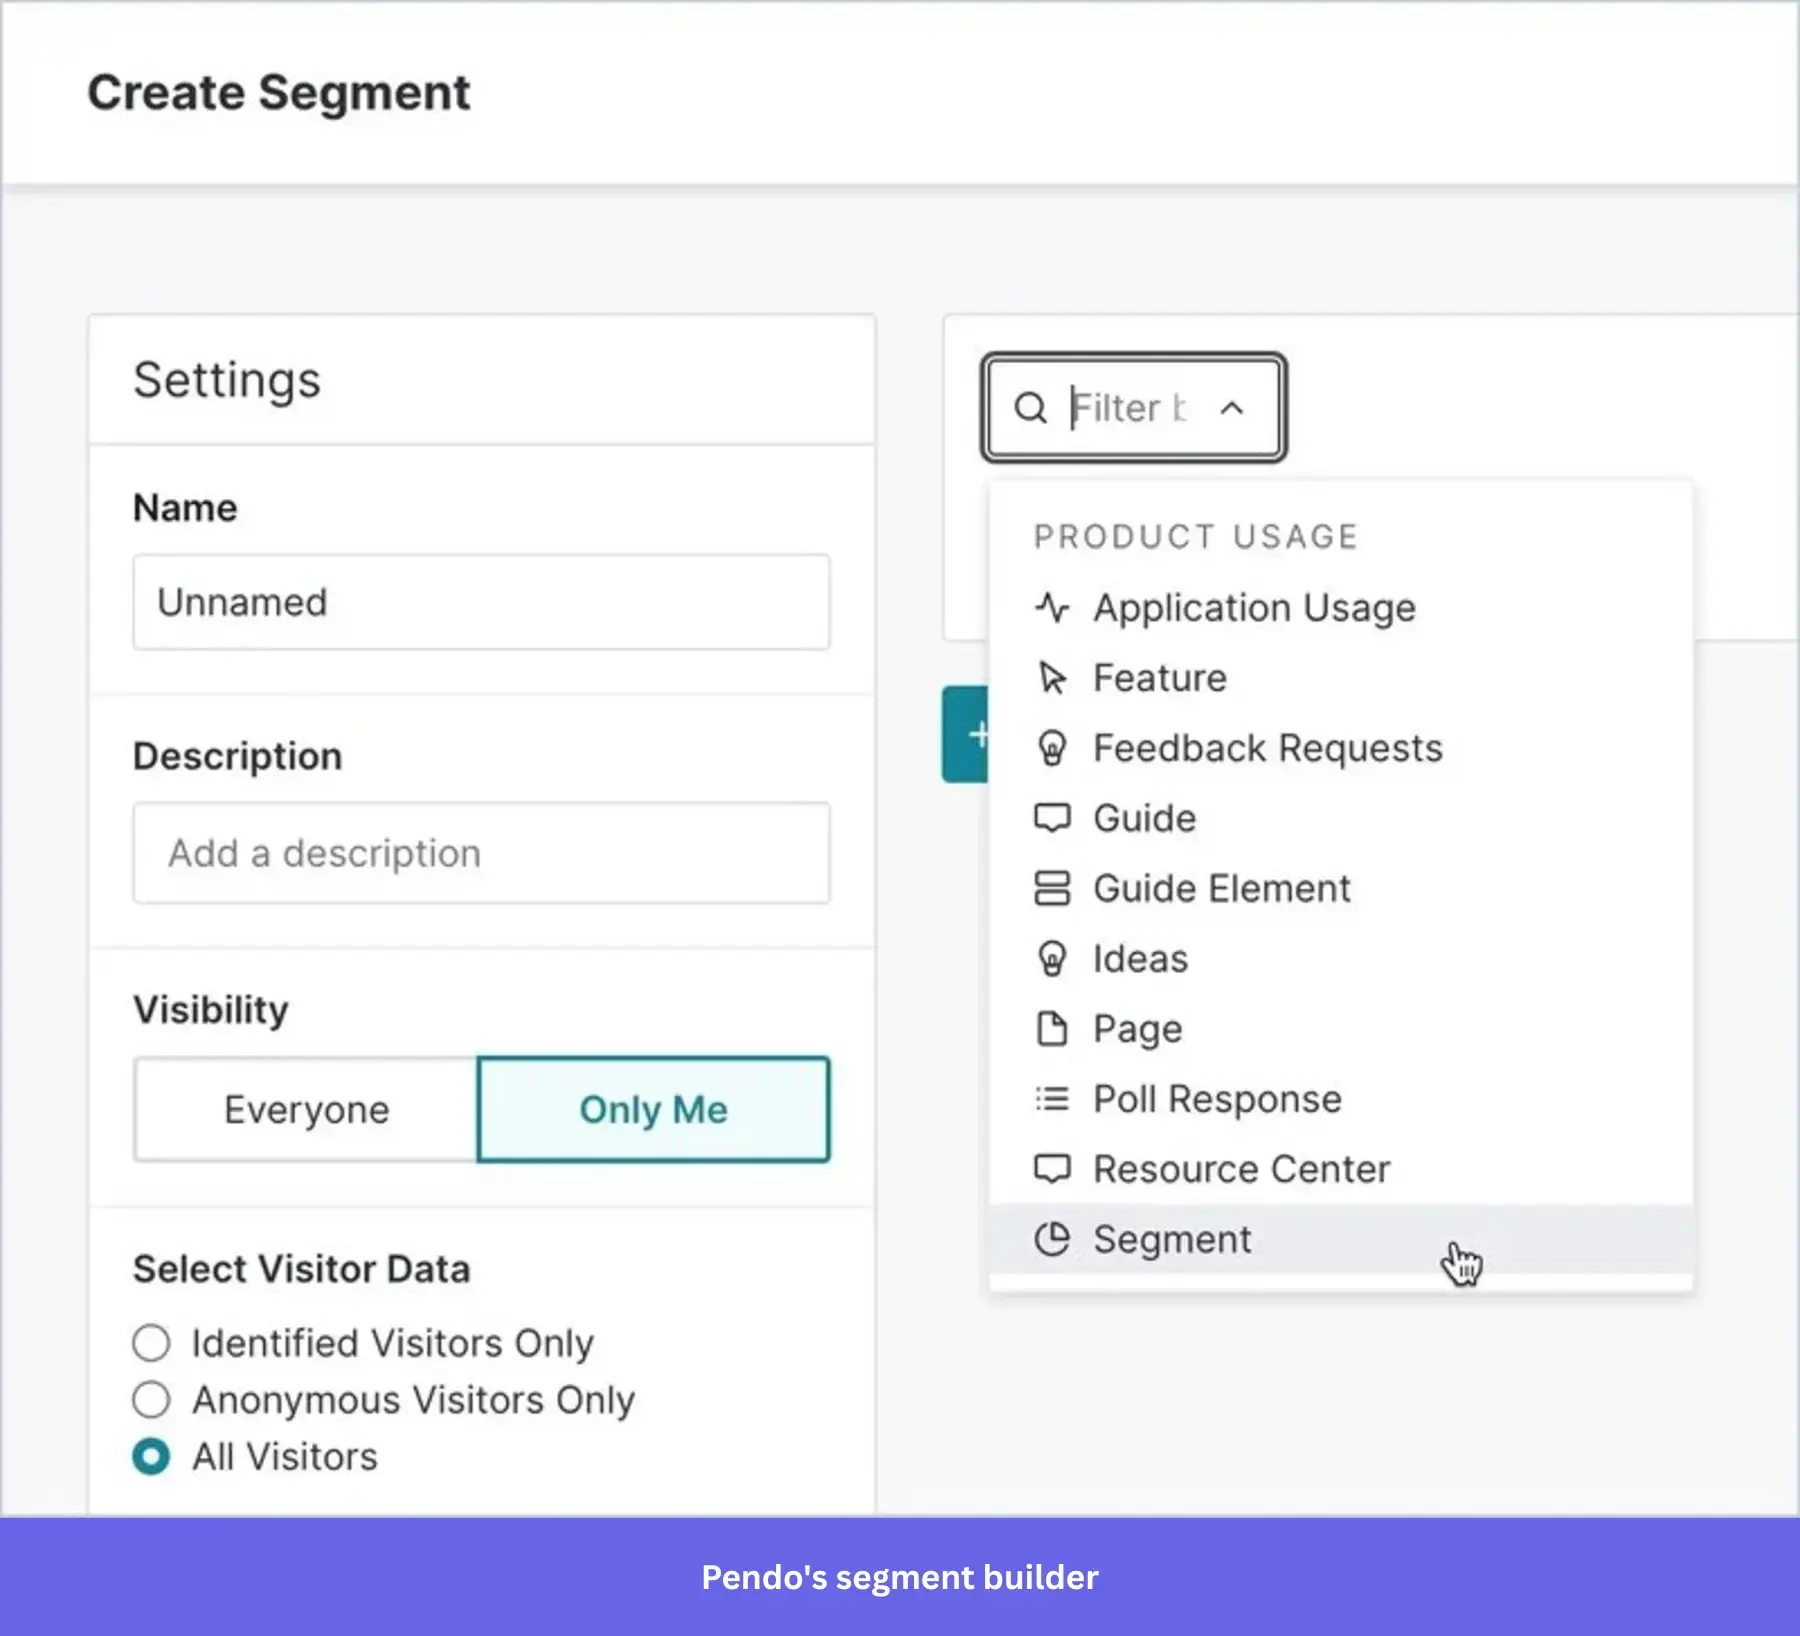1800x1636 pixels.
Task: Select the Segment pie chart icon
Action: tap(1053, 1238)
